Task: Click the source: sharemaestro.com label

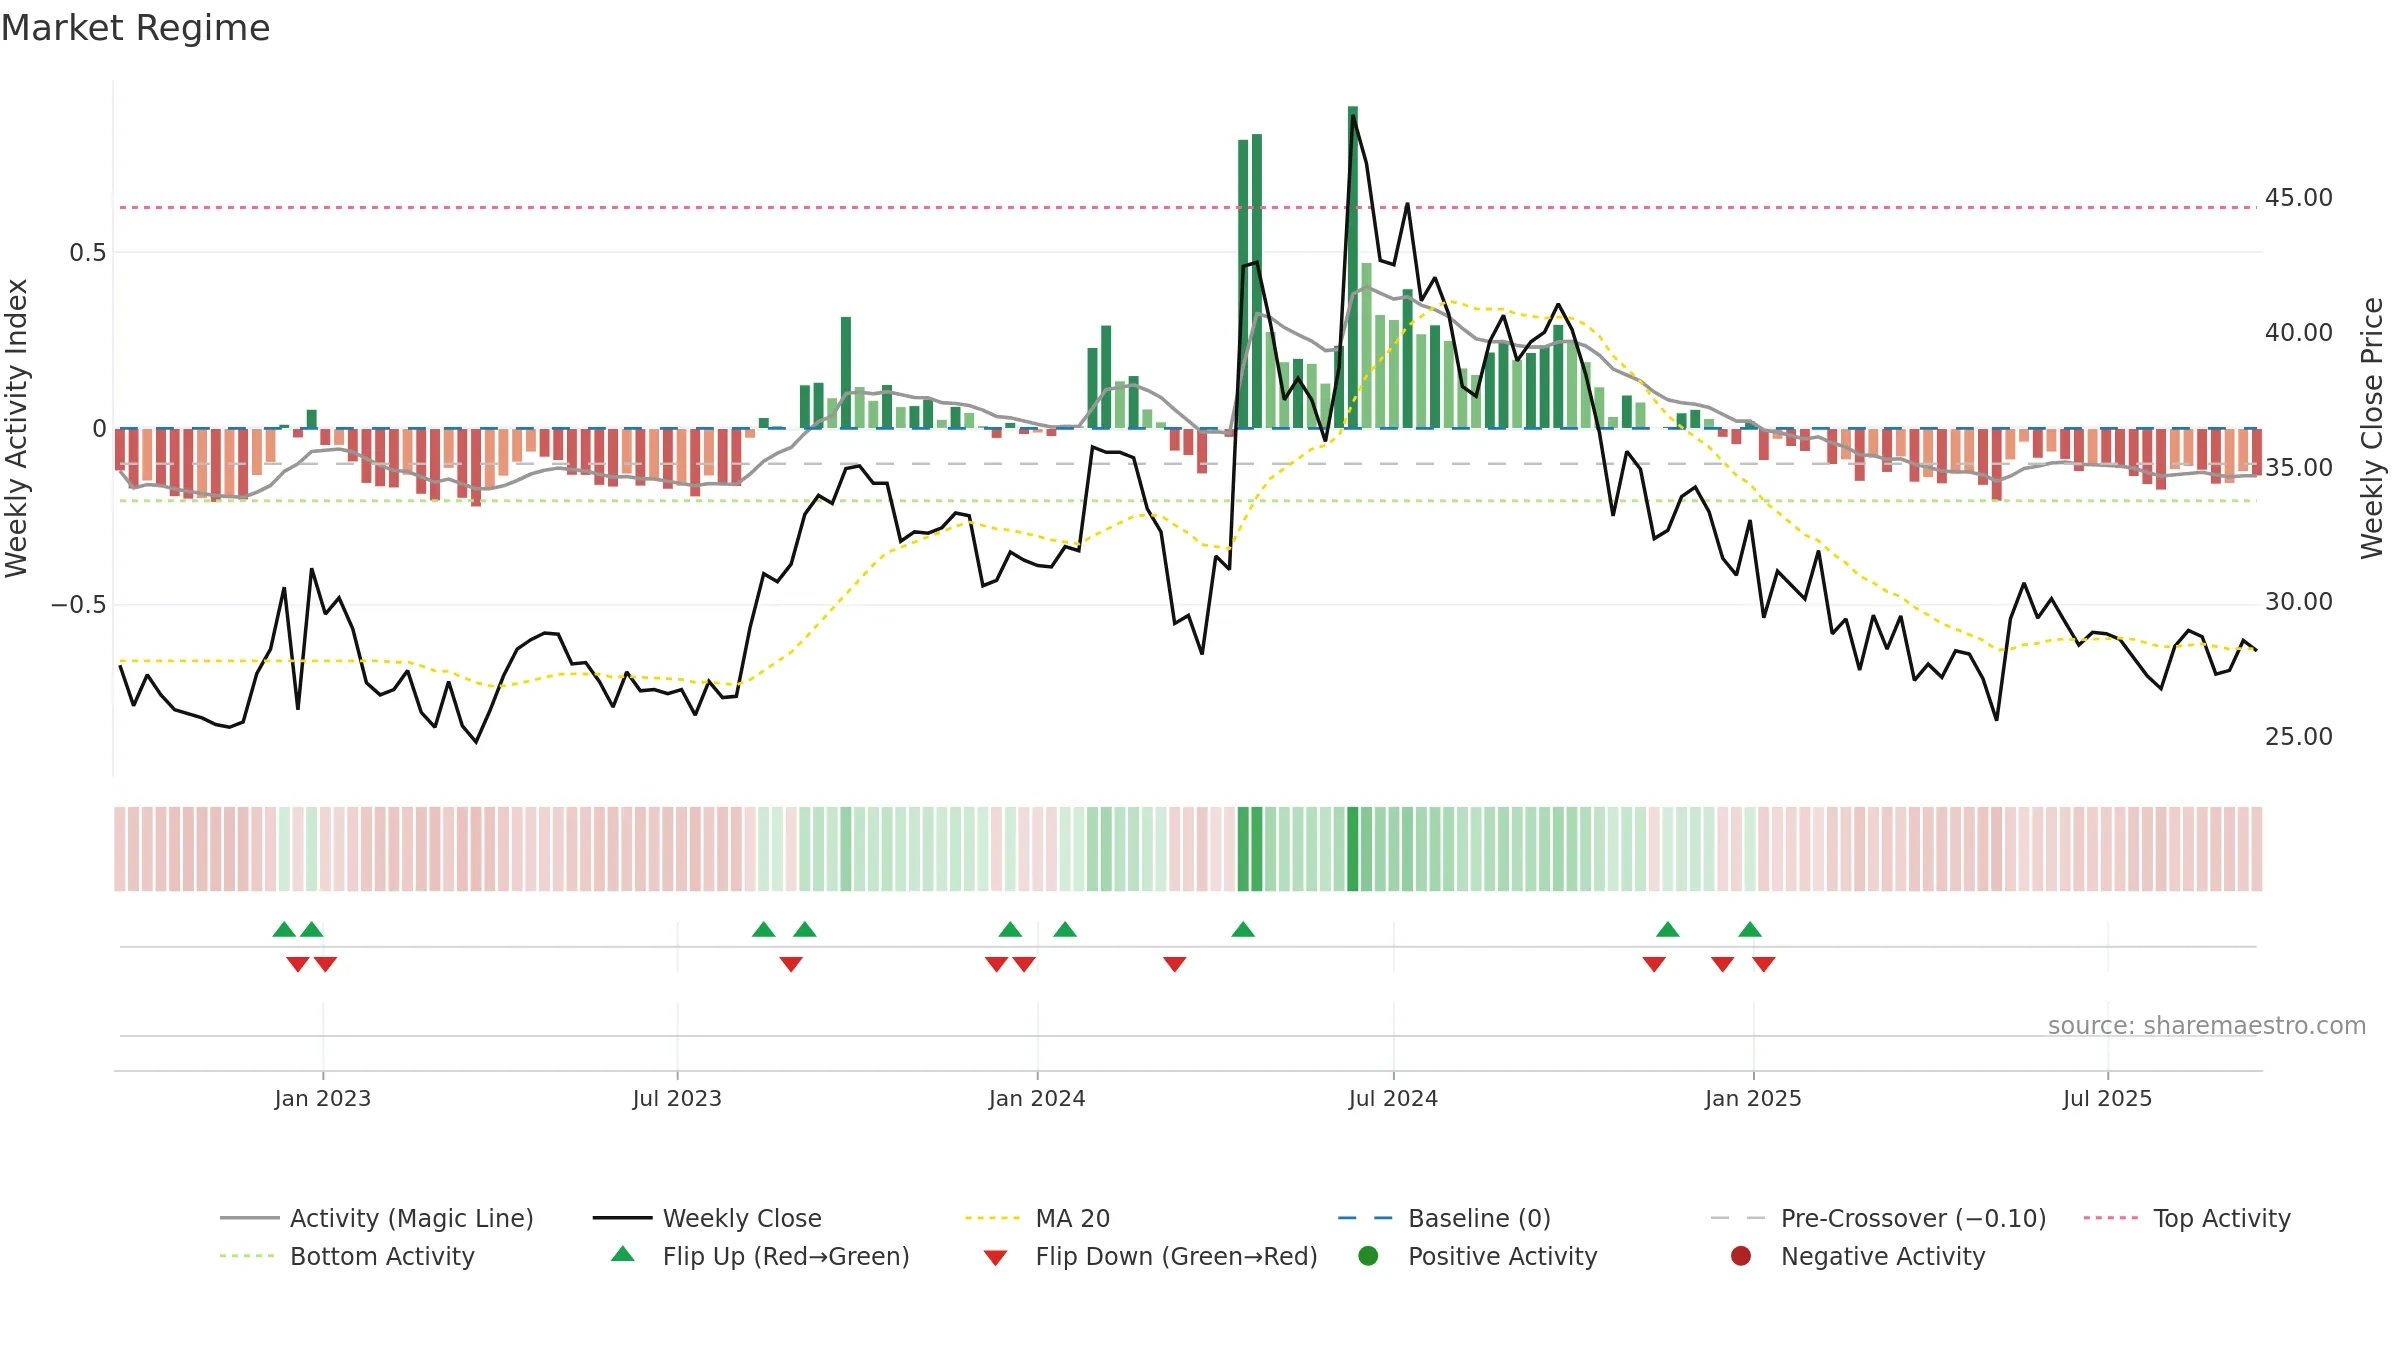Action: (2207, 1025)
